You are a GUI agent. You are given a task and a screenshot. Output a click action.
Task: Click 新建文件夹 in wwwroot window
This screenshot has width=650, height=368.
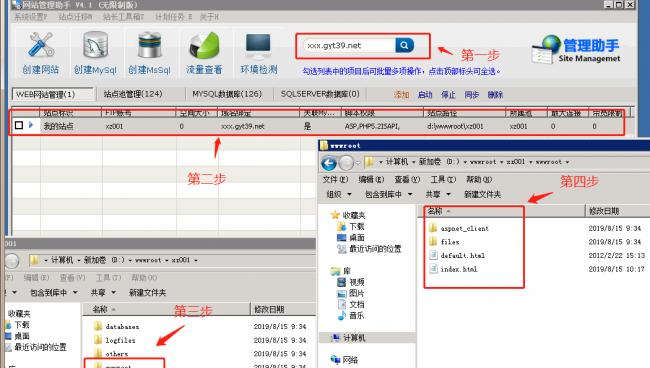[x=483, y=194]
